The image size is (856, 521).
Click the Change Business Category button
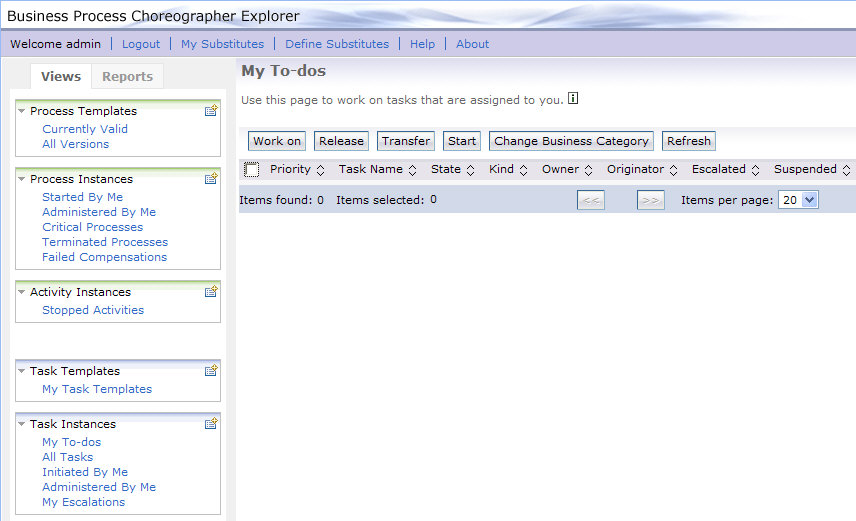click(x=571, y=141)
